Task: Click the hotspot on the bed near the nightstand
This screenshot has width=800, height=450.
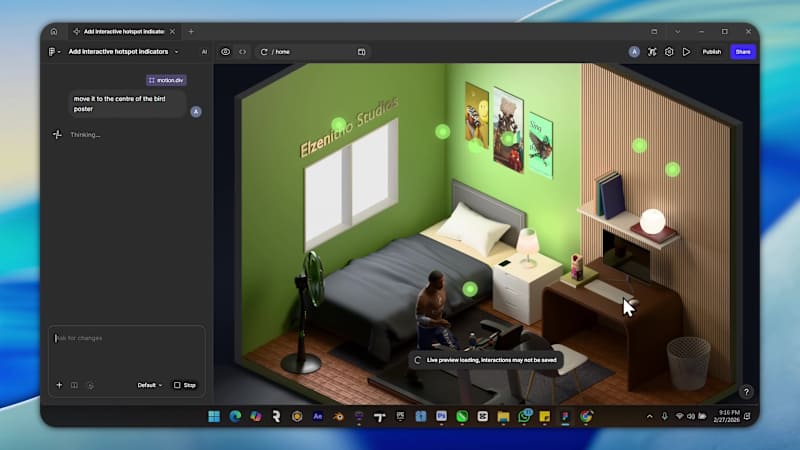Action: tap(470, 289)
